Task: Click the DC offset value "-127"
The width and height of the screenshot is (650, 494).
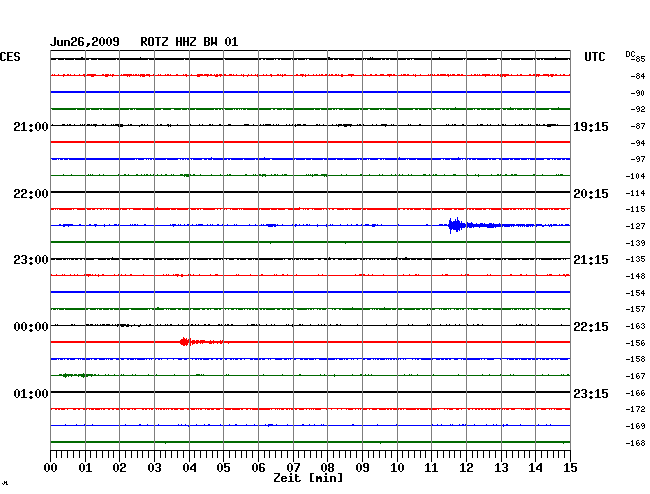Action: click(635, 226)
